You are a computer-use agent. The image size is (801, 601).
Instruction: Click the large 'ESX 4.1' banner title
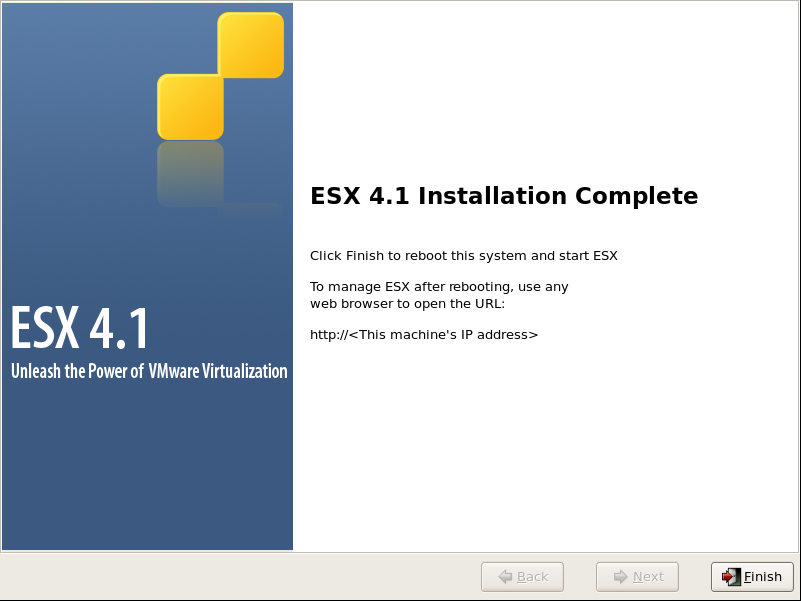coord(80,328)
